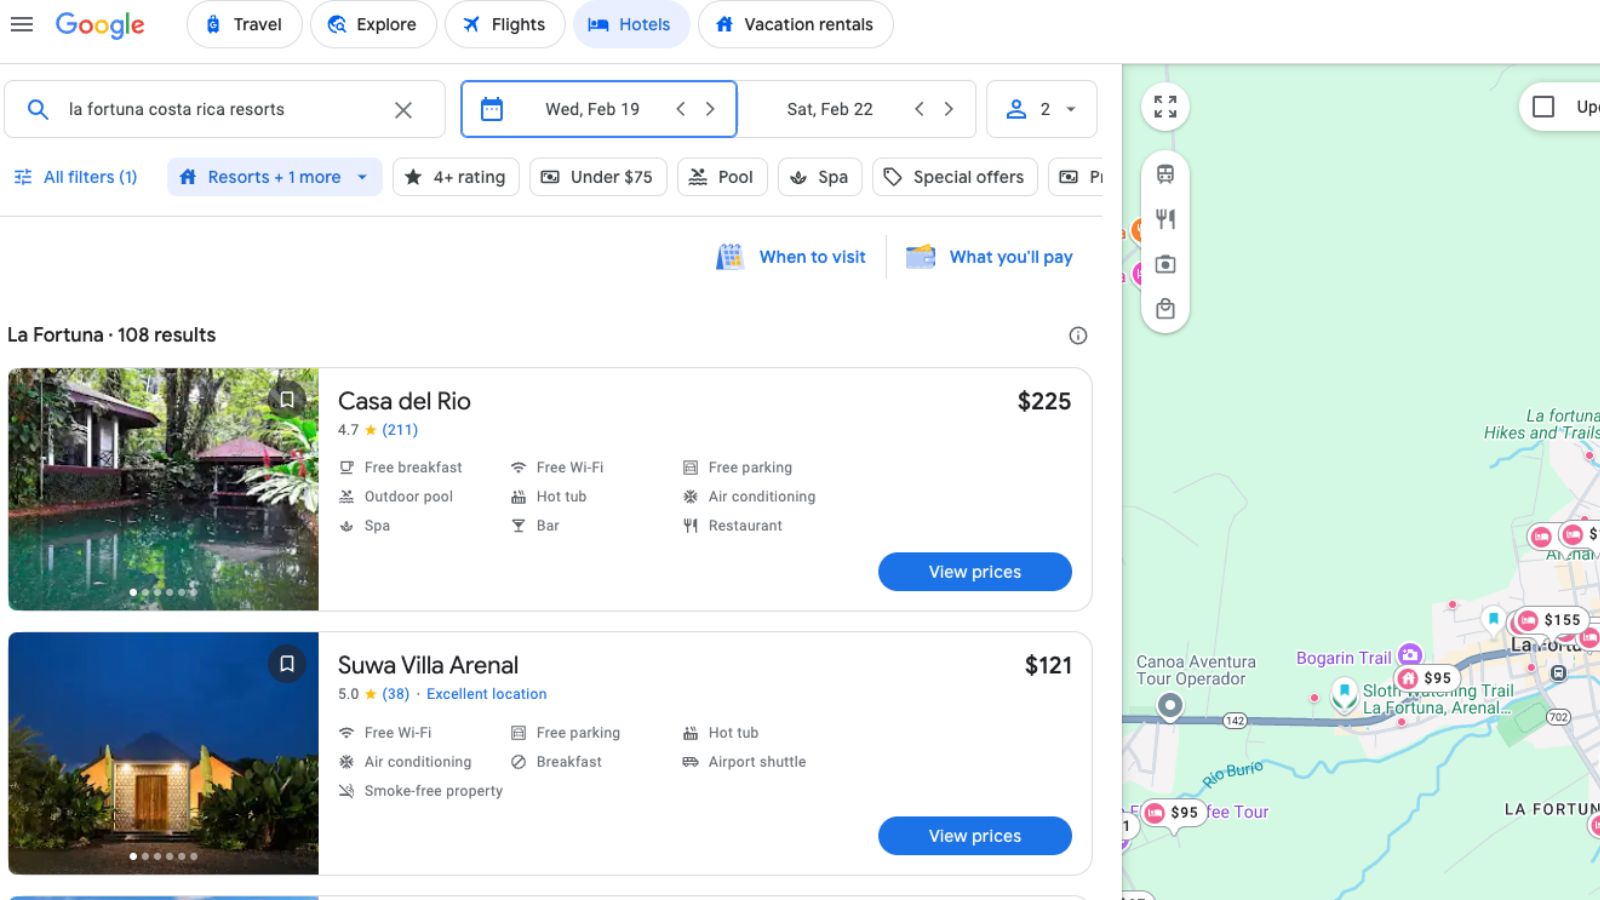1600x900 pixels.
Task: Show shopping places on the map
Action: (x=1164, y=309)
